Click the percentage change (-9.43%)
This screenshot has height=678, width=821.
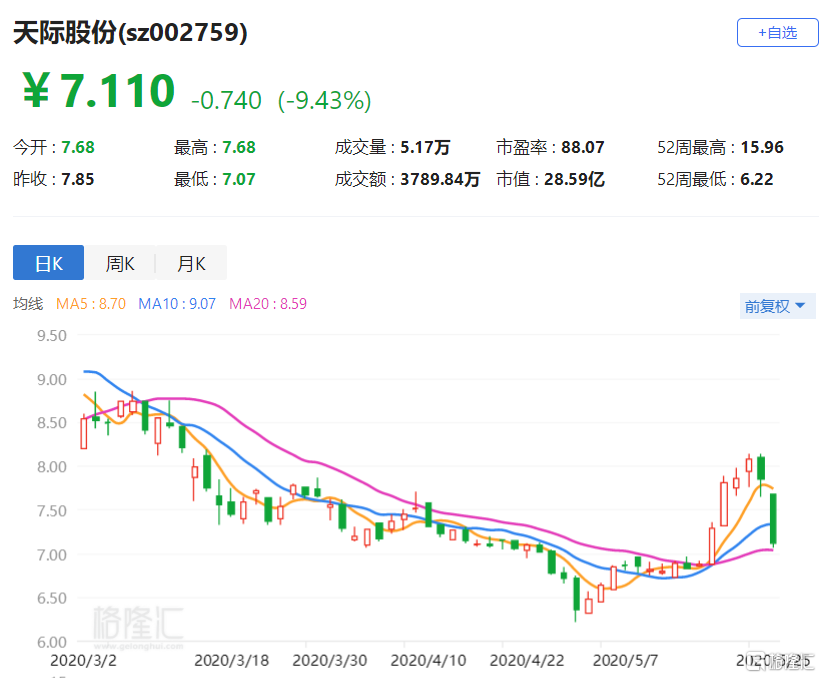pos(325,100)
